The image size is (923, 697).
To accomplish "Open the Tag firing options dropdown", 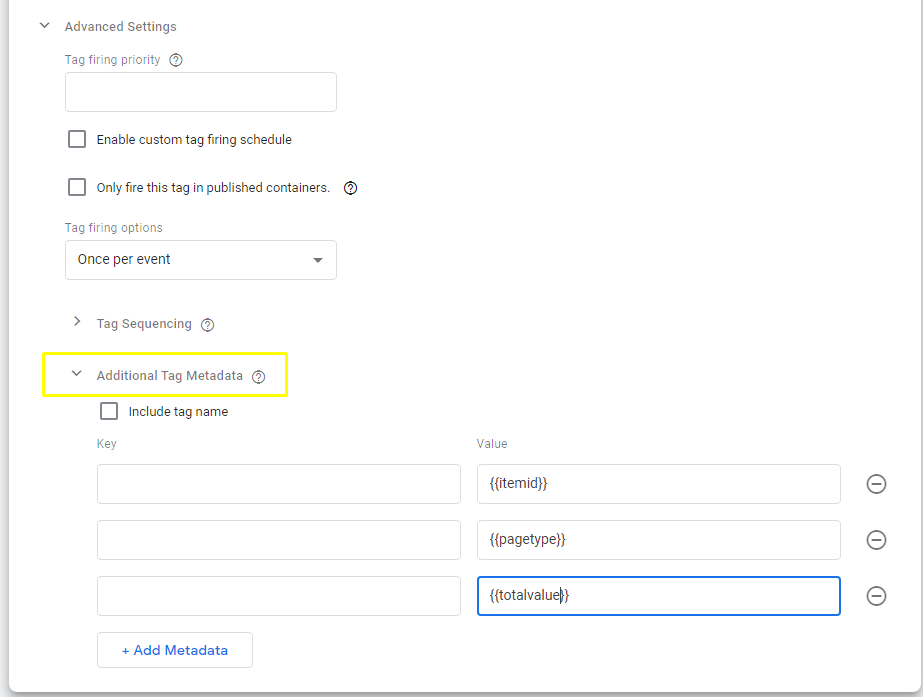I will tap(201, 260).
